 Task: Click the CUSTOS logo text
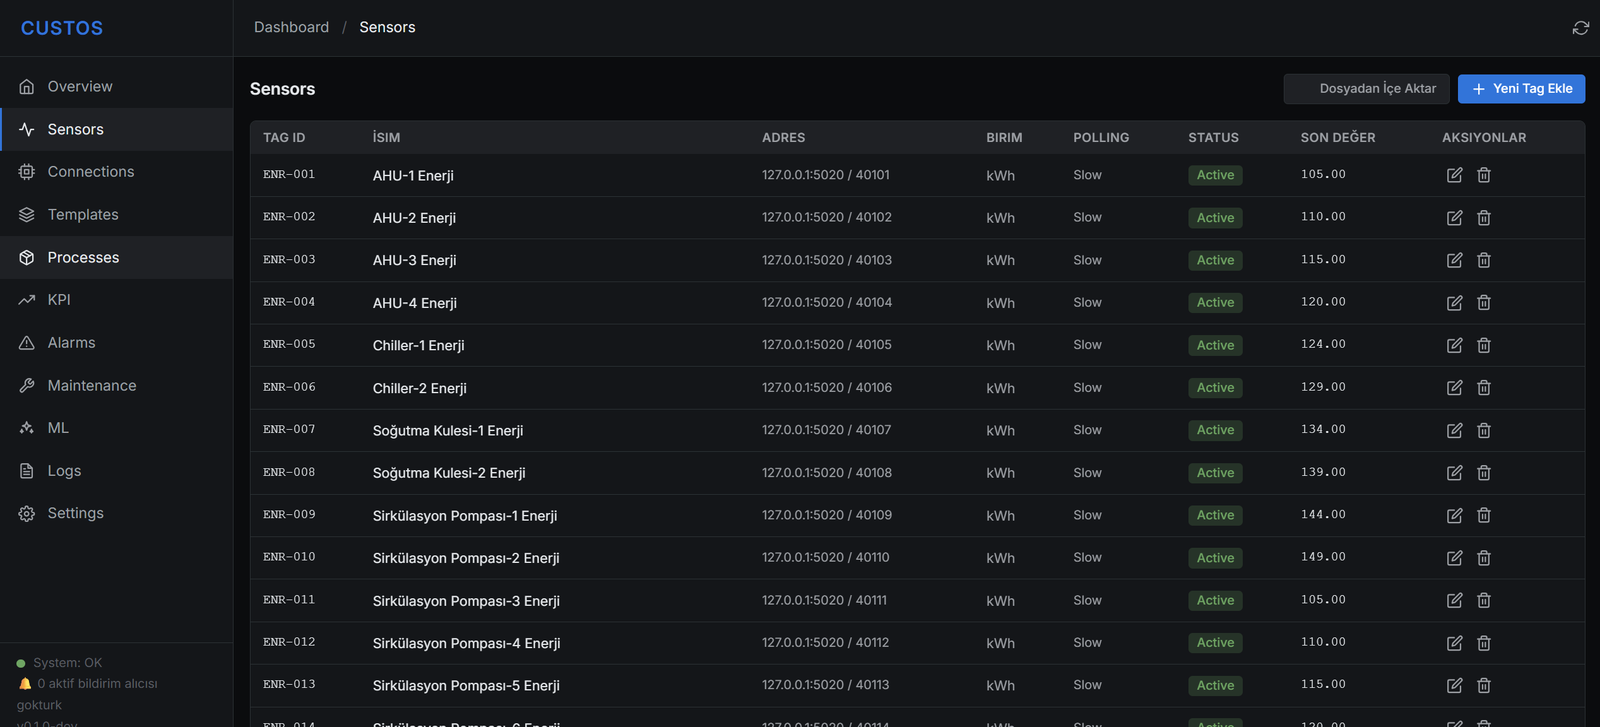62,28
